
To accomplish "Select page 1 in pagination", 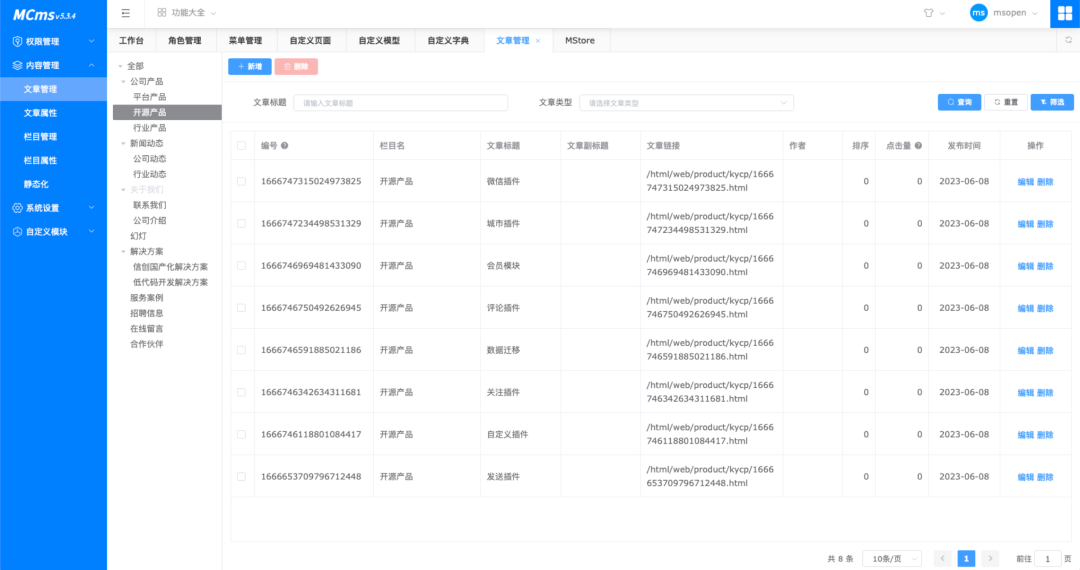I will tap(966, 558).
